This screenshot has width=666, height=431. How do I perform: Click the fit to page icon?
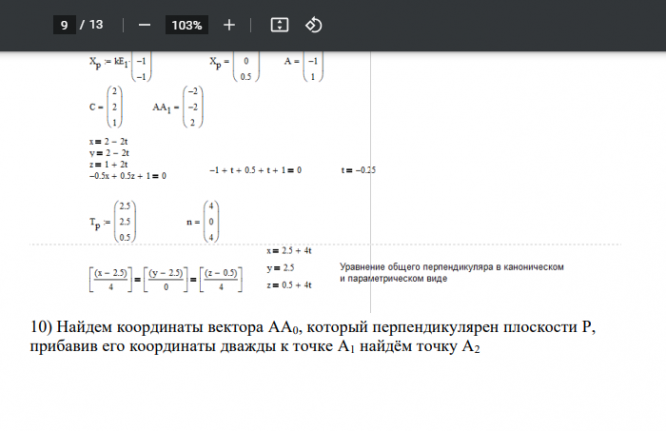279,25
